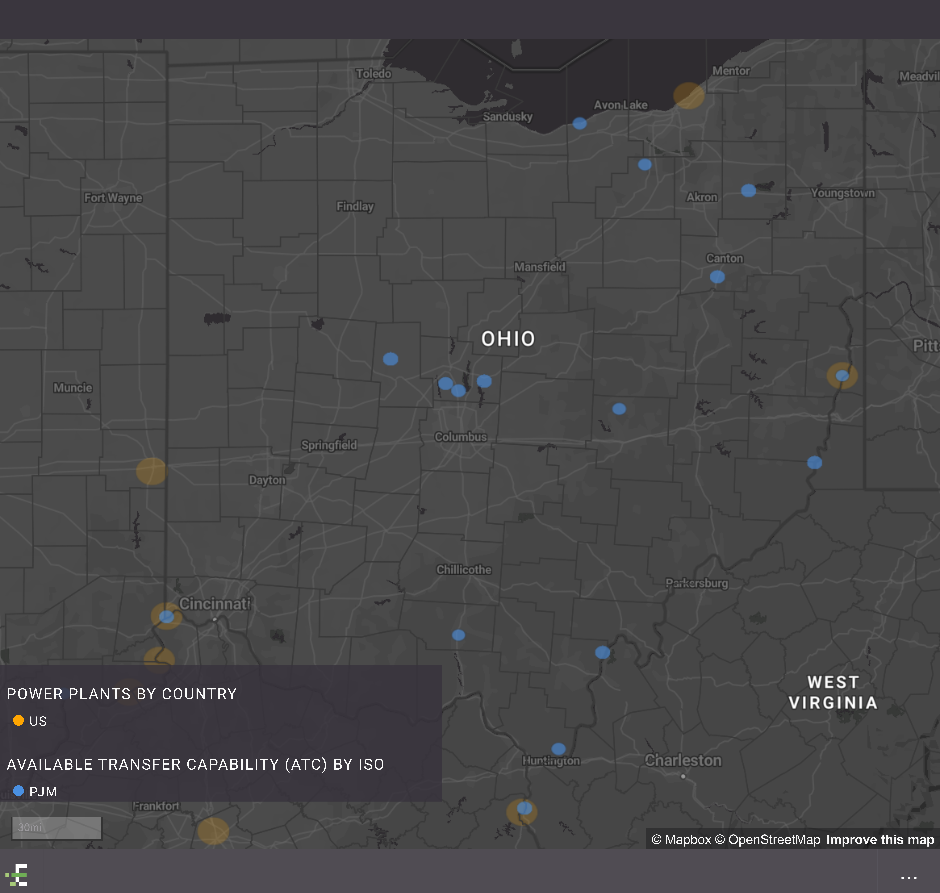
Task: Click the Improve this map link
Action: click(880, 840)
